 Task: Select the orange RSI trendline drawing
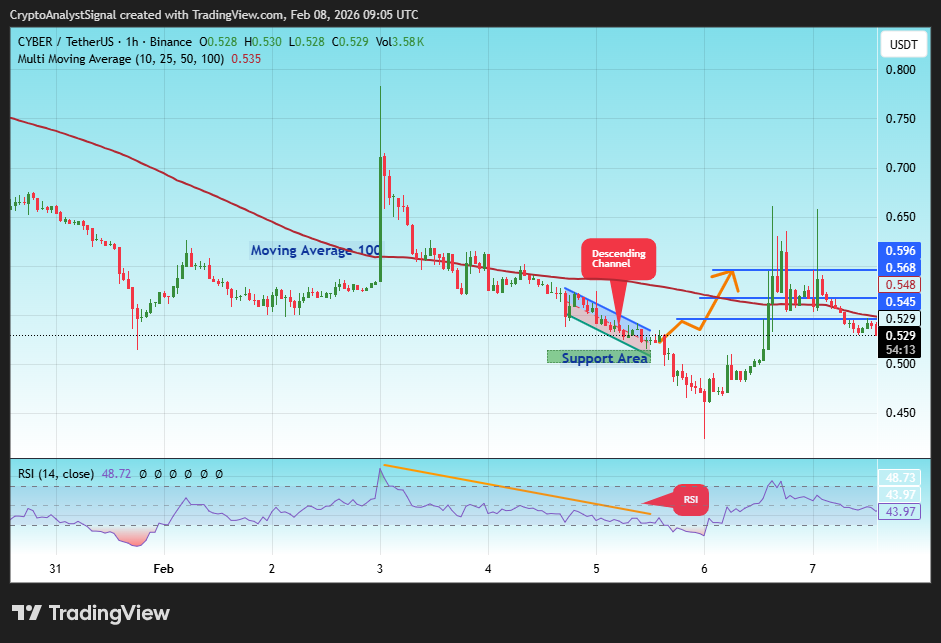[x=516, y=489]
